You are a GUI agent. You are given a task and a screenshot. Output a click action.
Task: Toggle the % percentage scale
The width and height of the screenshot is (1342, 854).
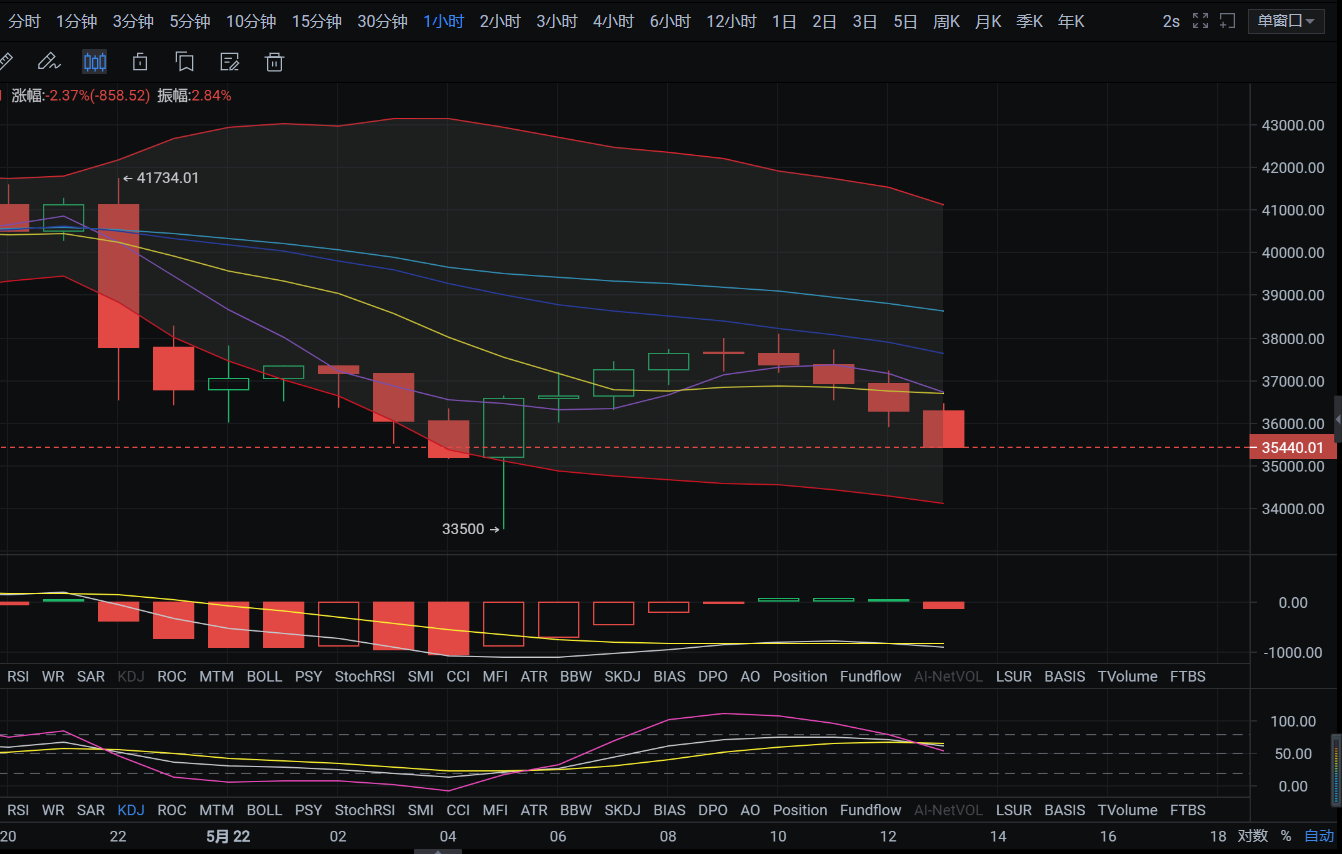click(x=1286, y=836)
